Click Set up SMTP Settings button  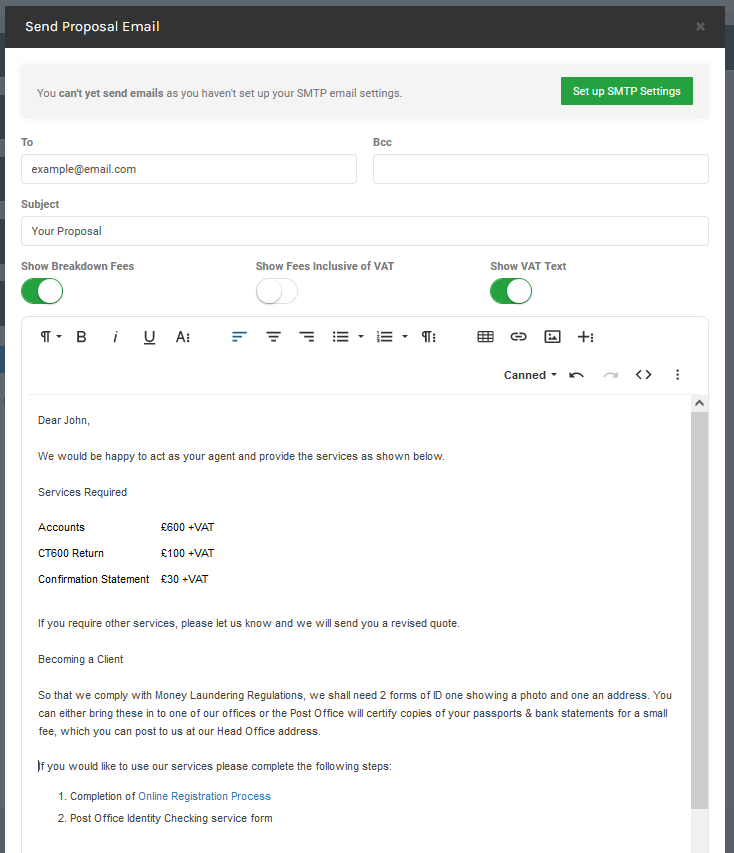(627, 91)
